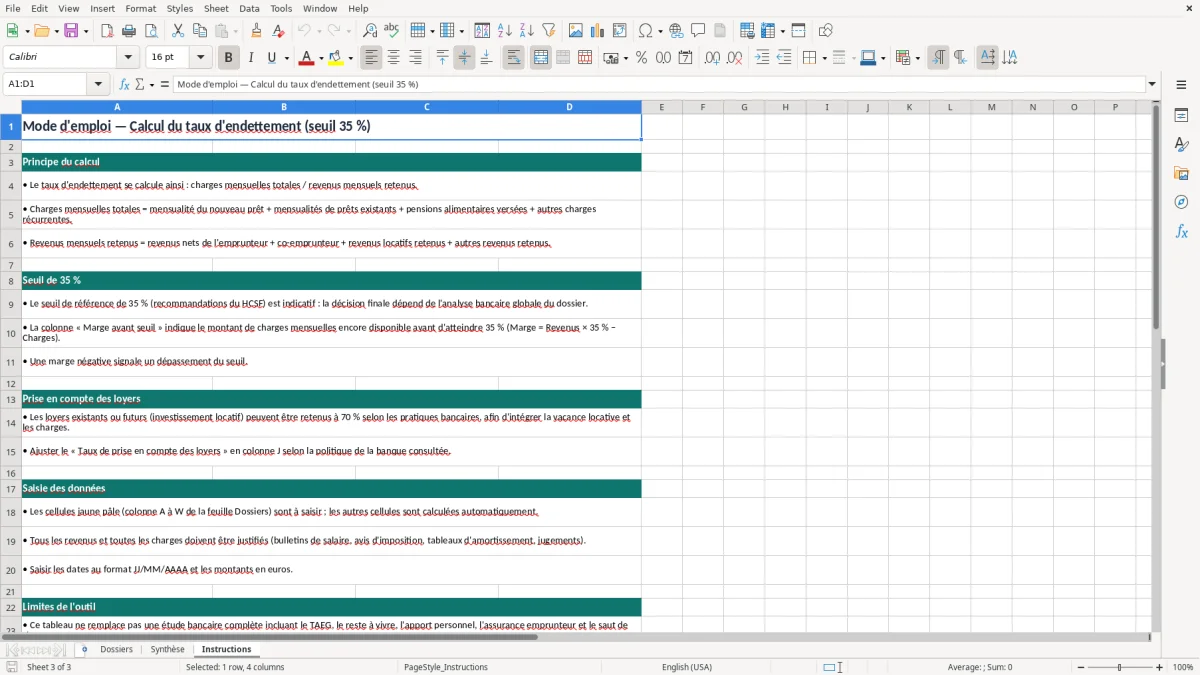
Task: Click the PageStyle_Instructions status field
Action: pos(445,667)
